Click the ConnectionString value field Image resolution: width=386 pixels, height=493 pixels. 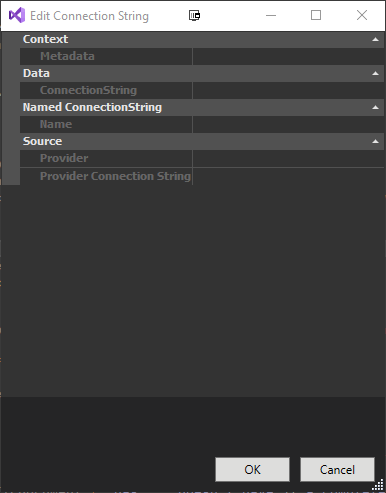tap(288, 90)
